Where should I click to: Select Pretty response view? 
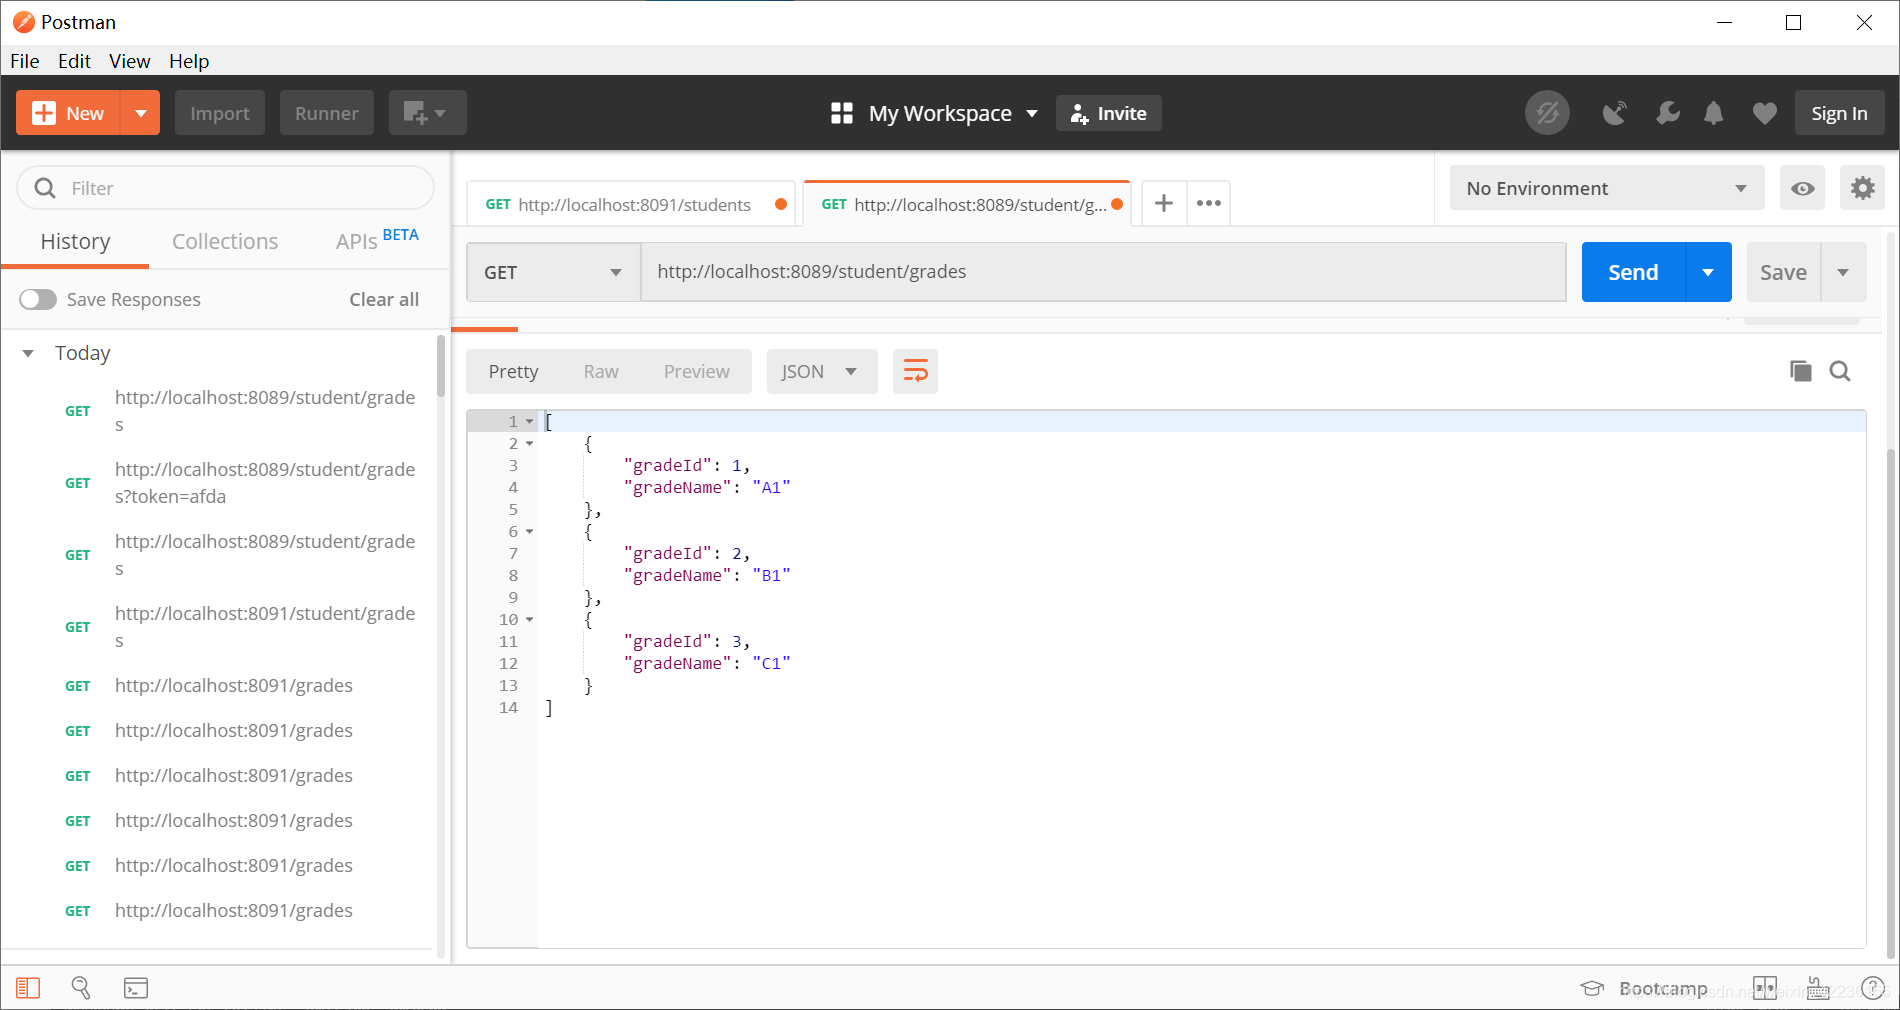513,372
